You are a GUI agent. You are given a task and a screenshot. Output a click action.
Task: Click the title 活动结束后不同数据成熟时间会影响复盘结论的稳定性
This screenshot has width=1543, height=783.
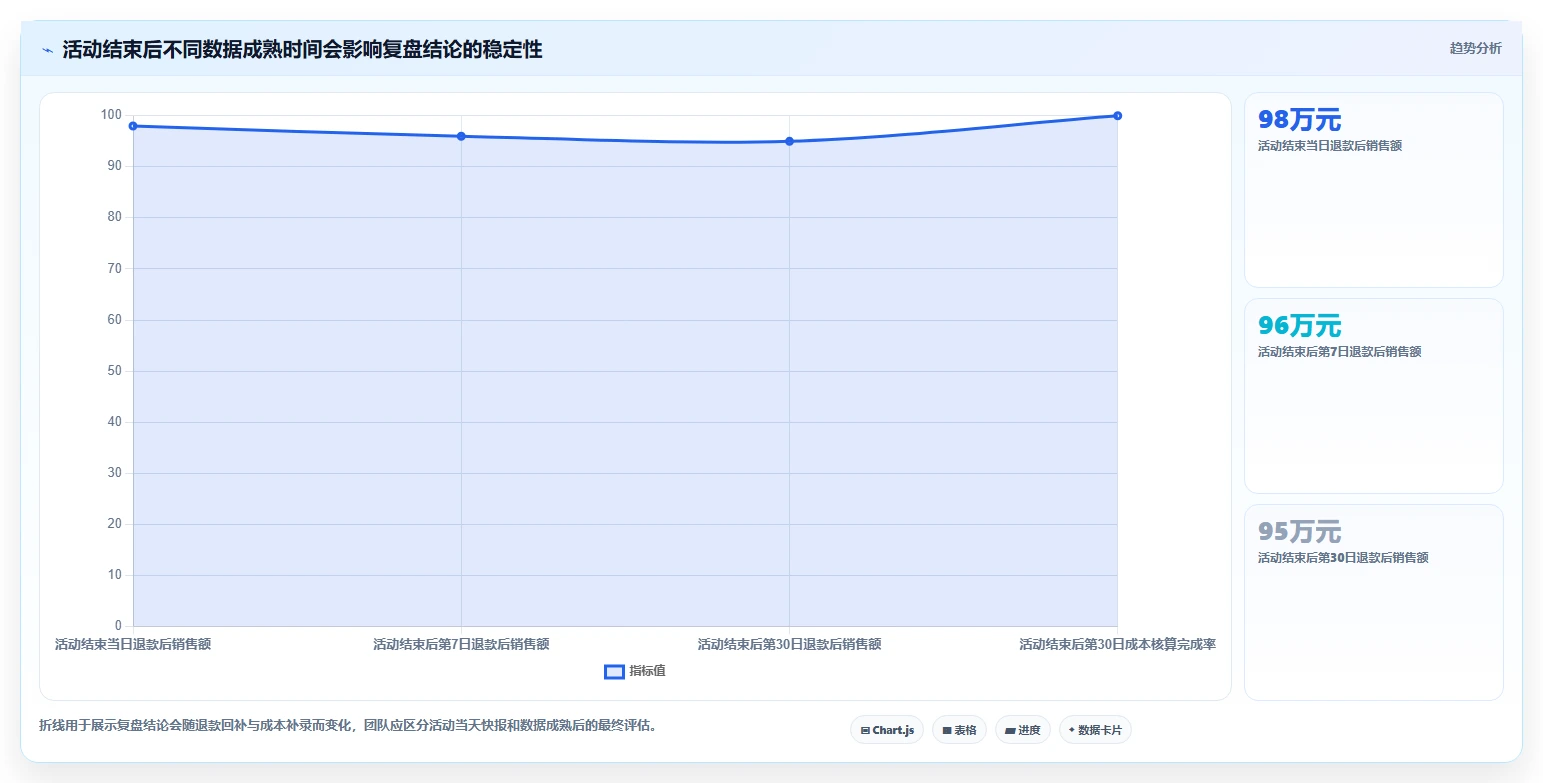pyautogui.click(x=302, y=49)
